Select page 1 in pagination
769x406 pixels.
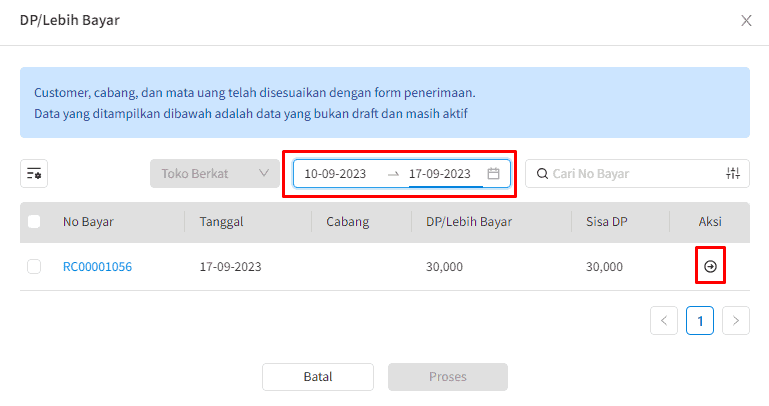point(700,321)
